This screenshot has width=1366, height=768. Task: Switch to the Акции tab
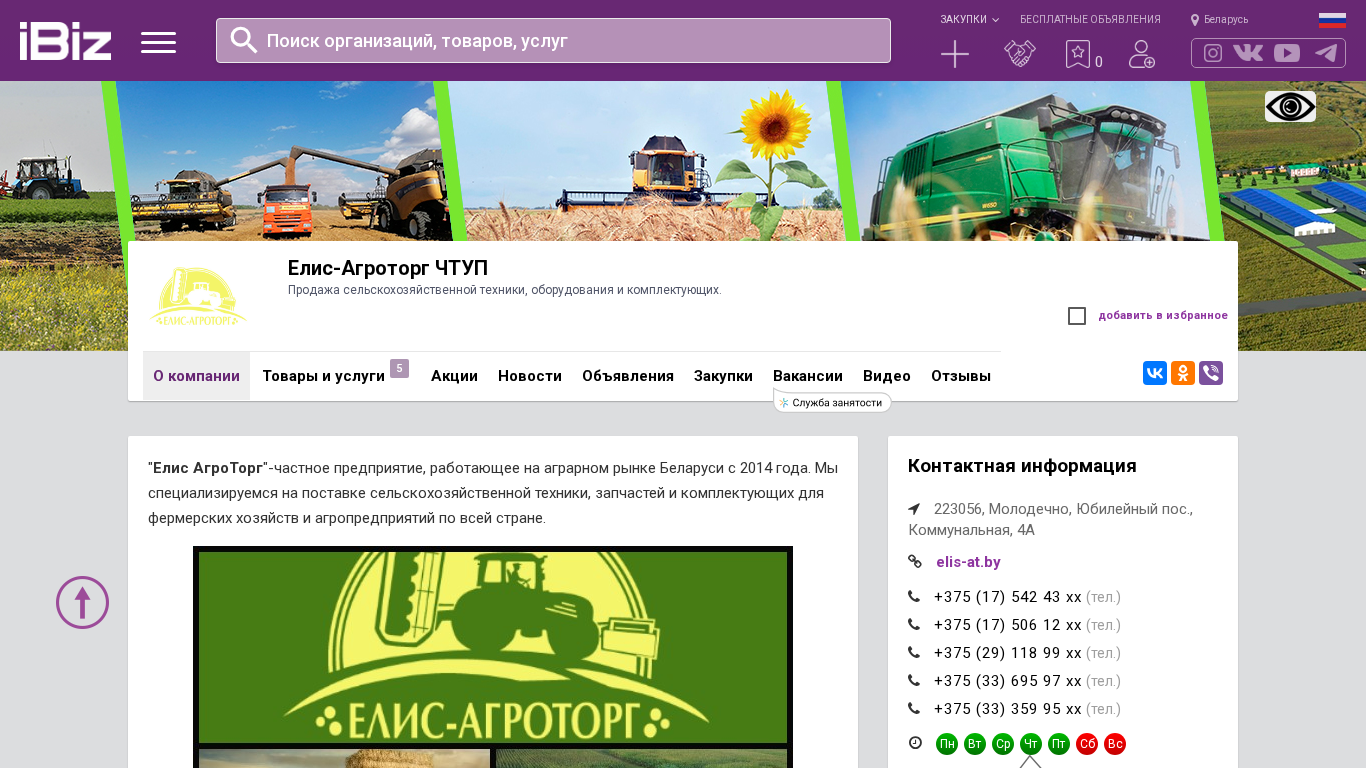454,376
